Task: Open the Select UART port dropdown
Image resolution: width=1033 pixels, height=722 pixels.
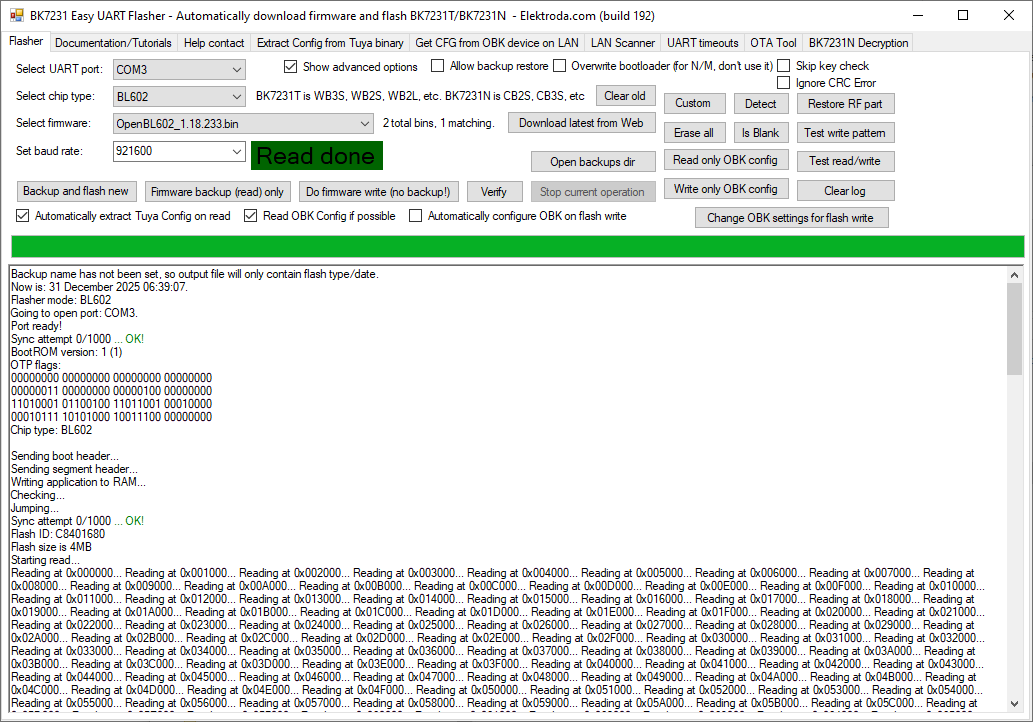Action: (x=179, y=70)
